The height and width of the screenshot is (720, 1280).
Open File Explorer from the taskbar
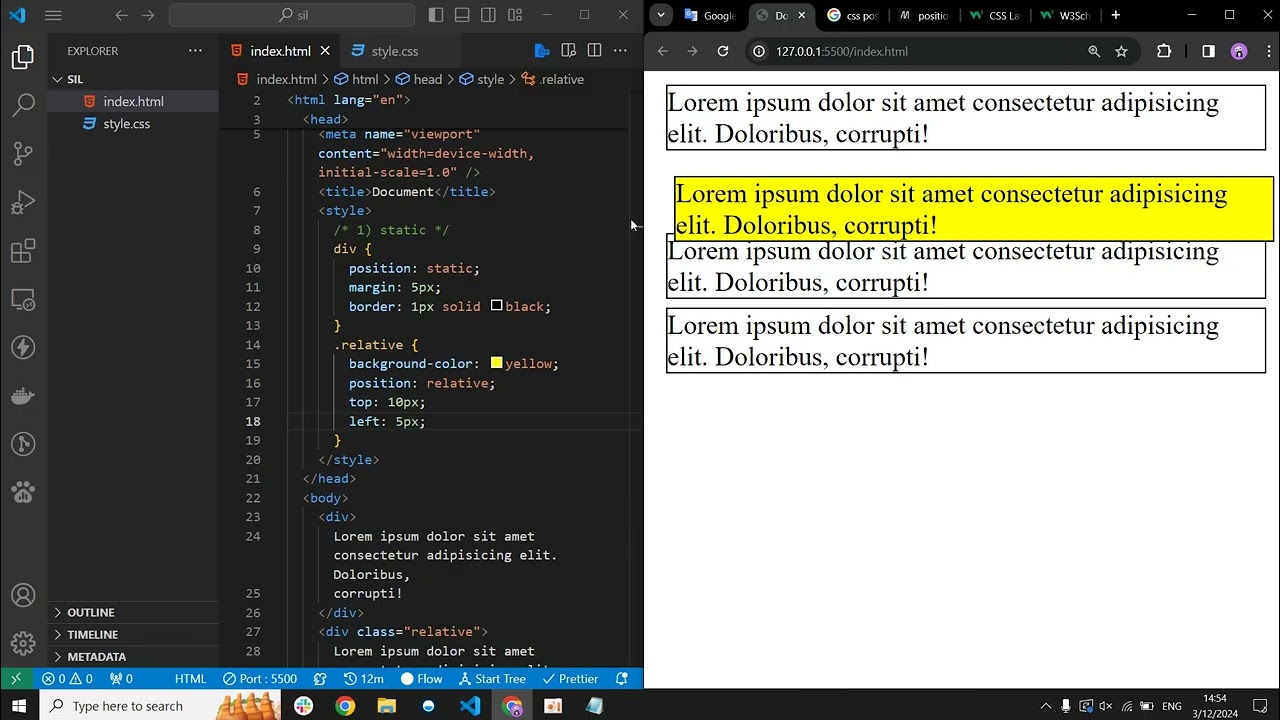387,706
